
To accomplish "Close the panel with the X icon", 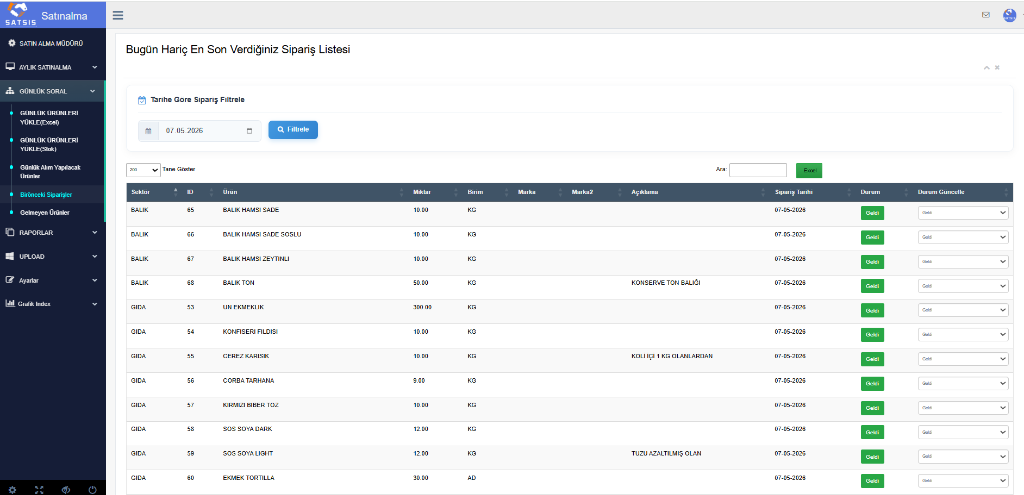I will (x=997, y=67).
